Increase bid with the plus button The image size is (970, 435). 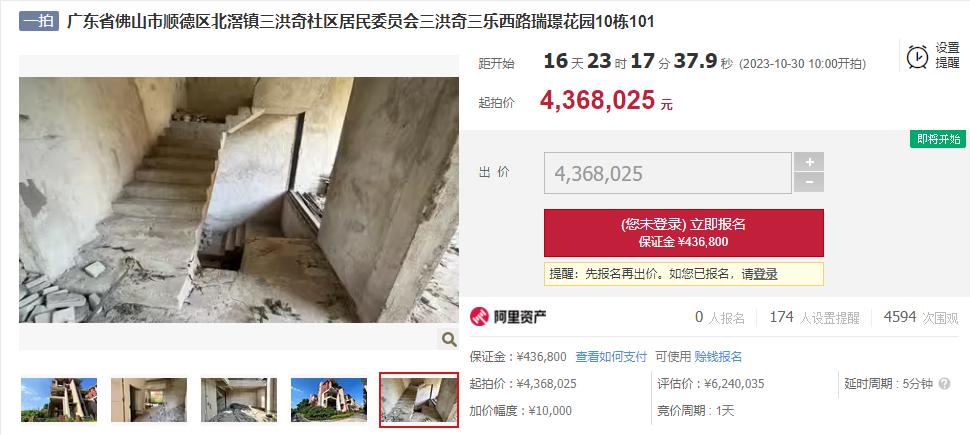[809, 162]
